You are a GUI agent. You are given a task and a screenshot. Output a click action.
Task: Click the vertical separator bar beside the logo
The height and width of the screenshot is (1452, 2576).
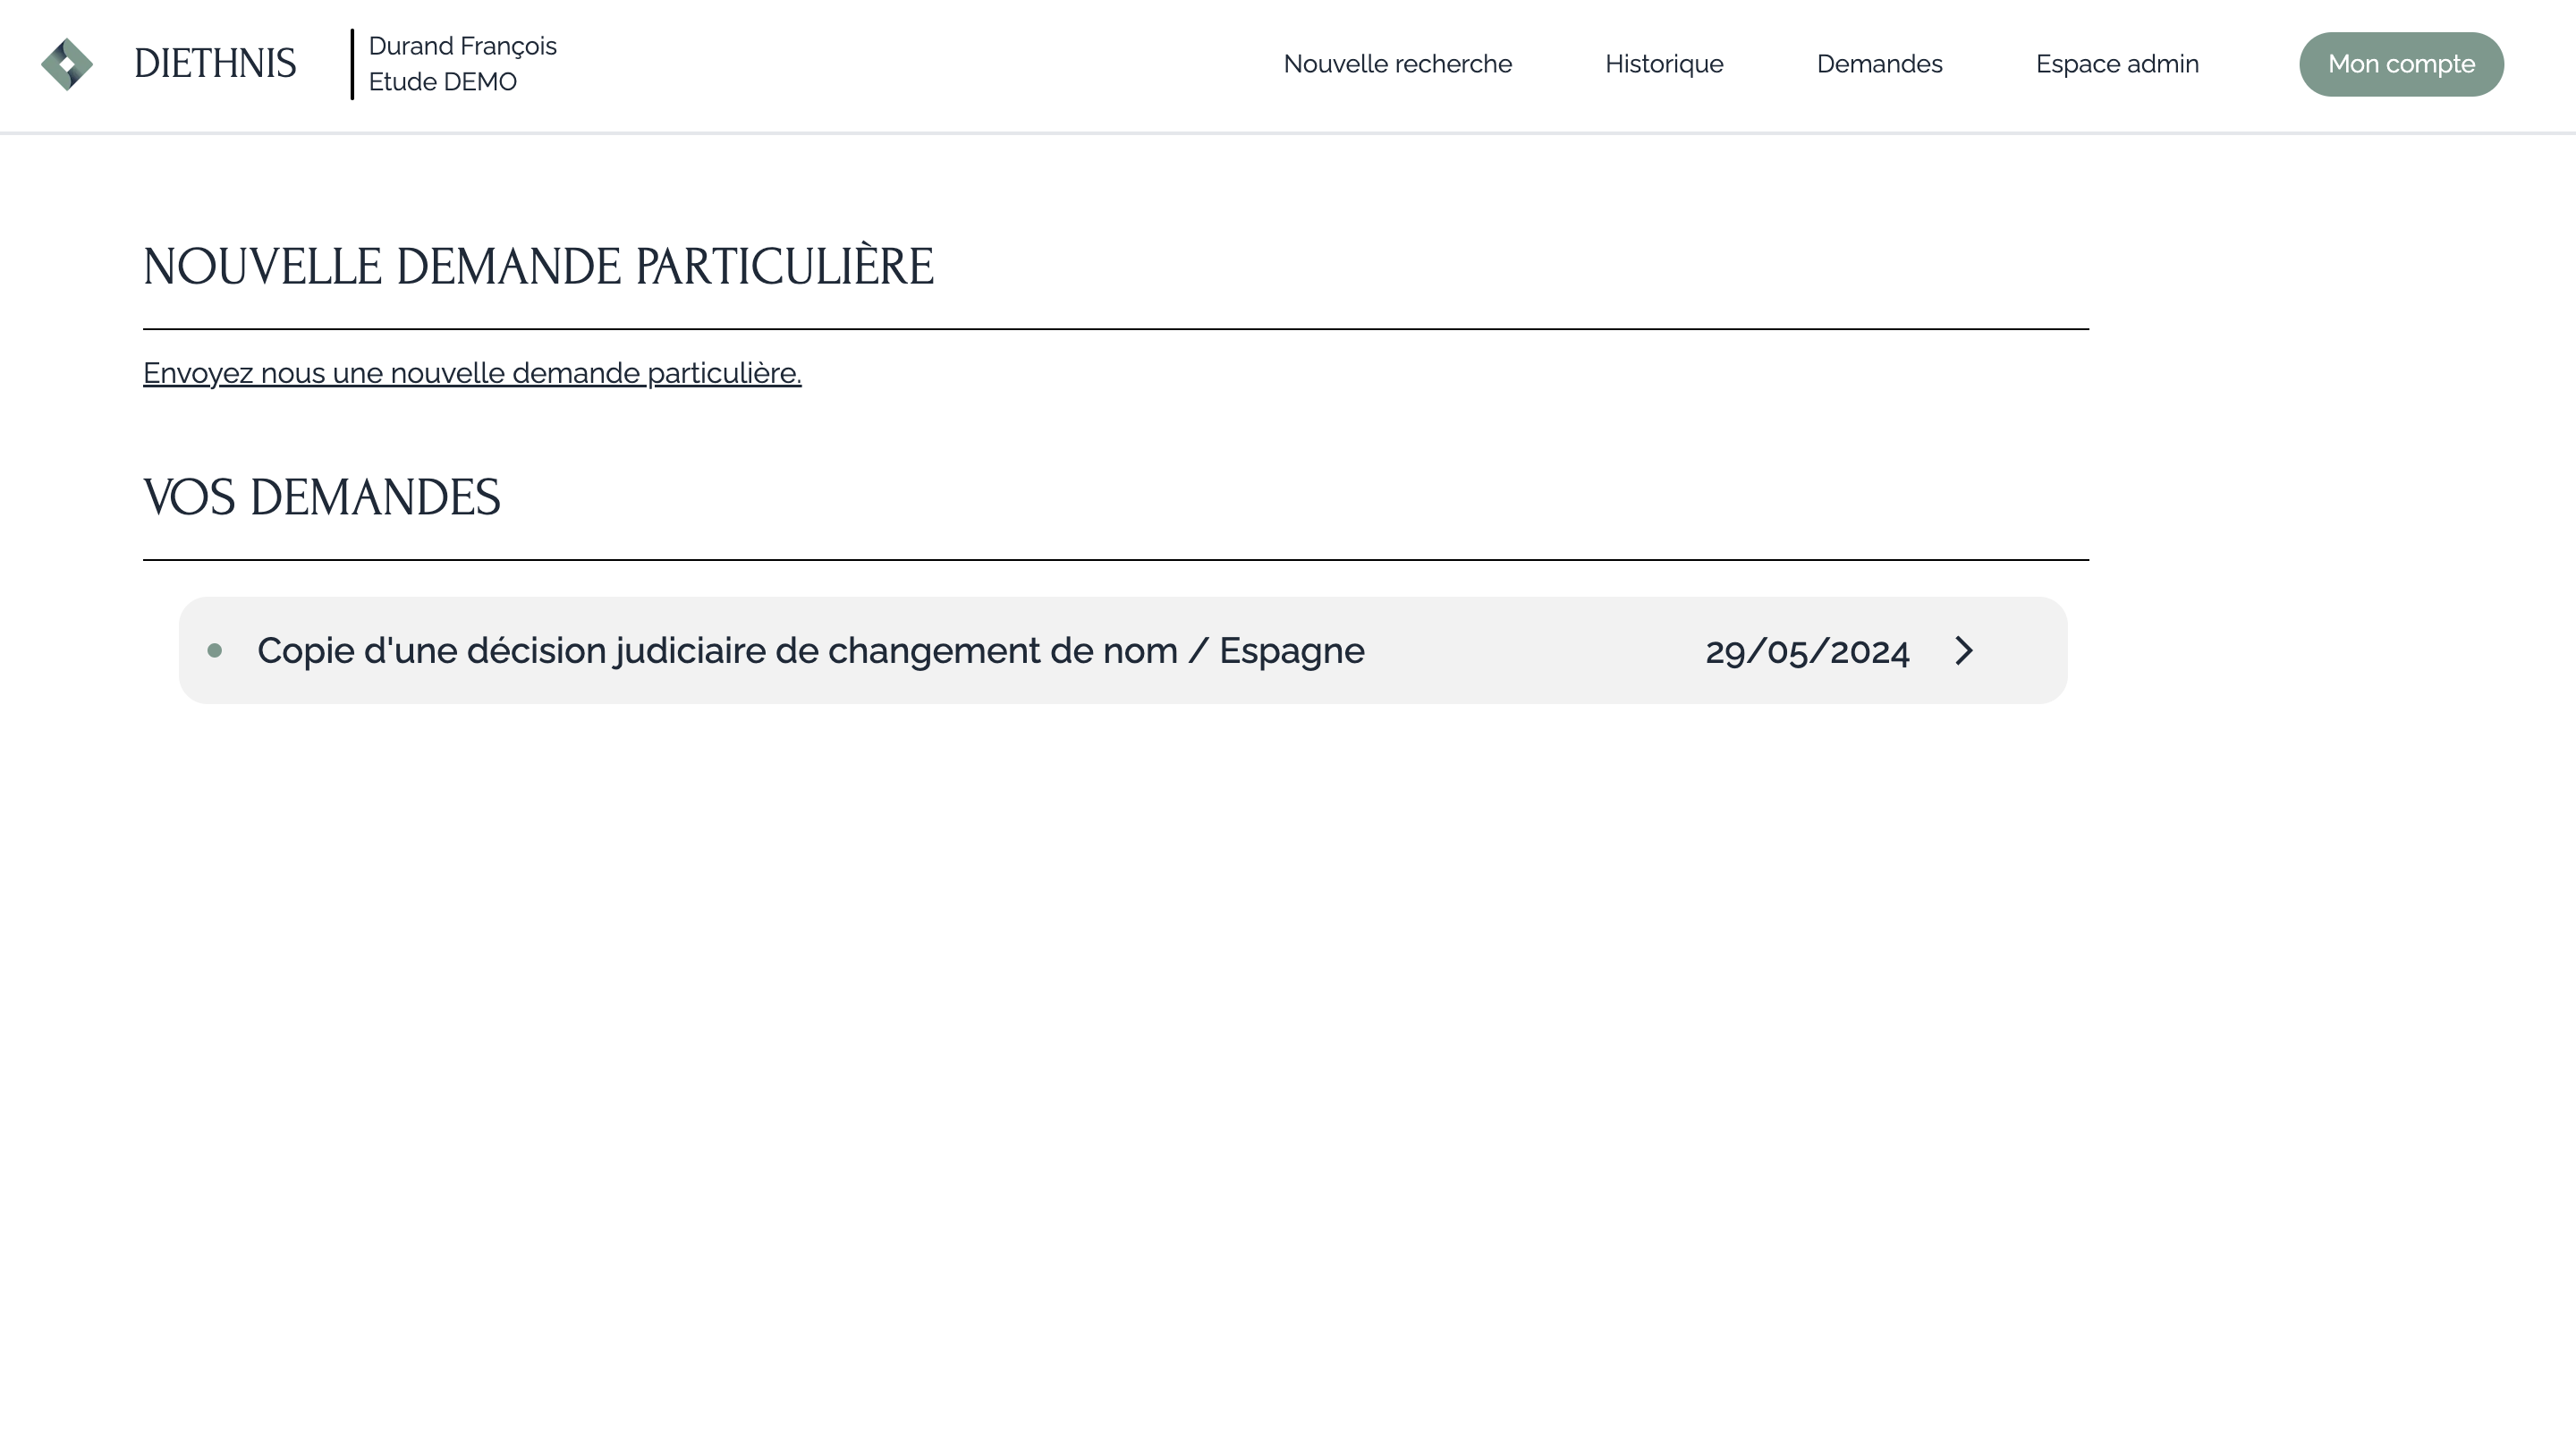(x=352, y=64)
